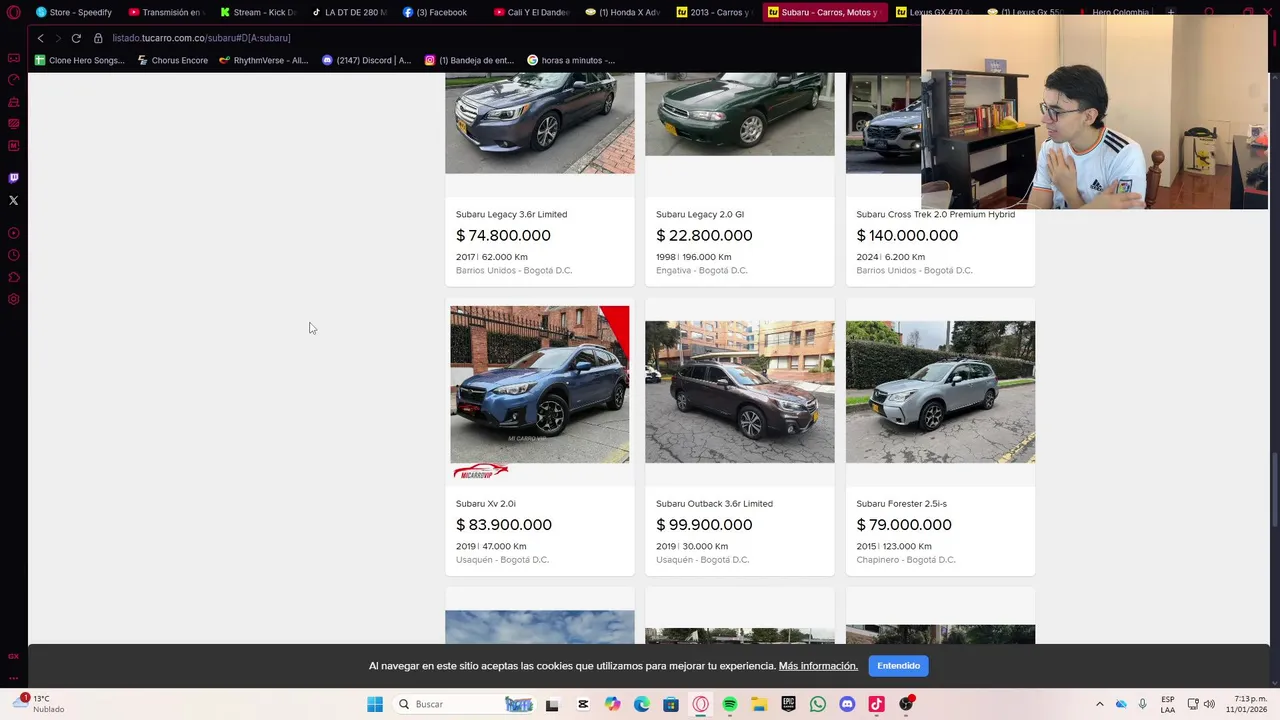Switch to Store - Speedify tab

coord(74,12)
